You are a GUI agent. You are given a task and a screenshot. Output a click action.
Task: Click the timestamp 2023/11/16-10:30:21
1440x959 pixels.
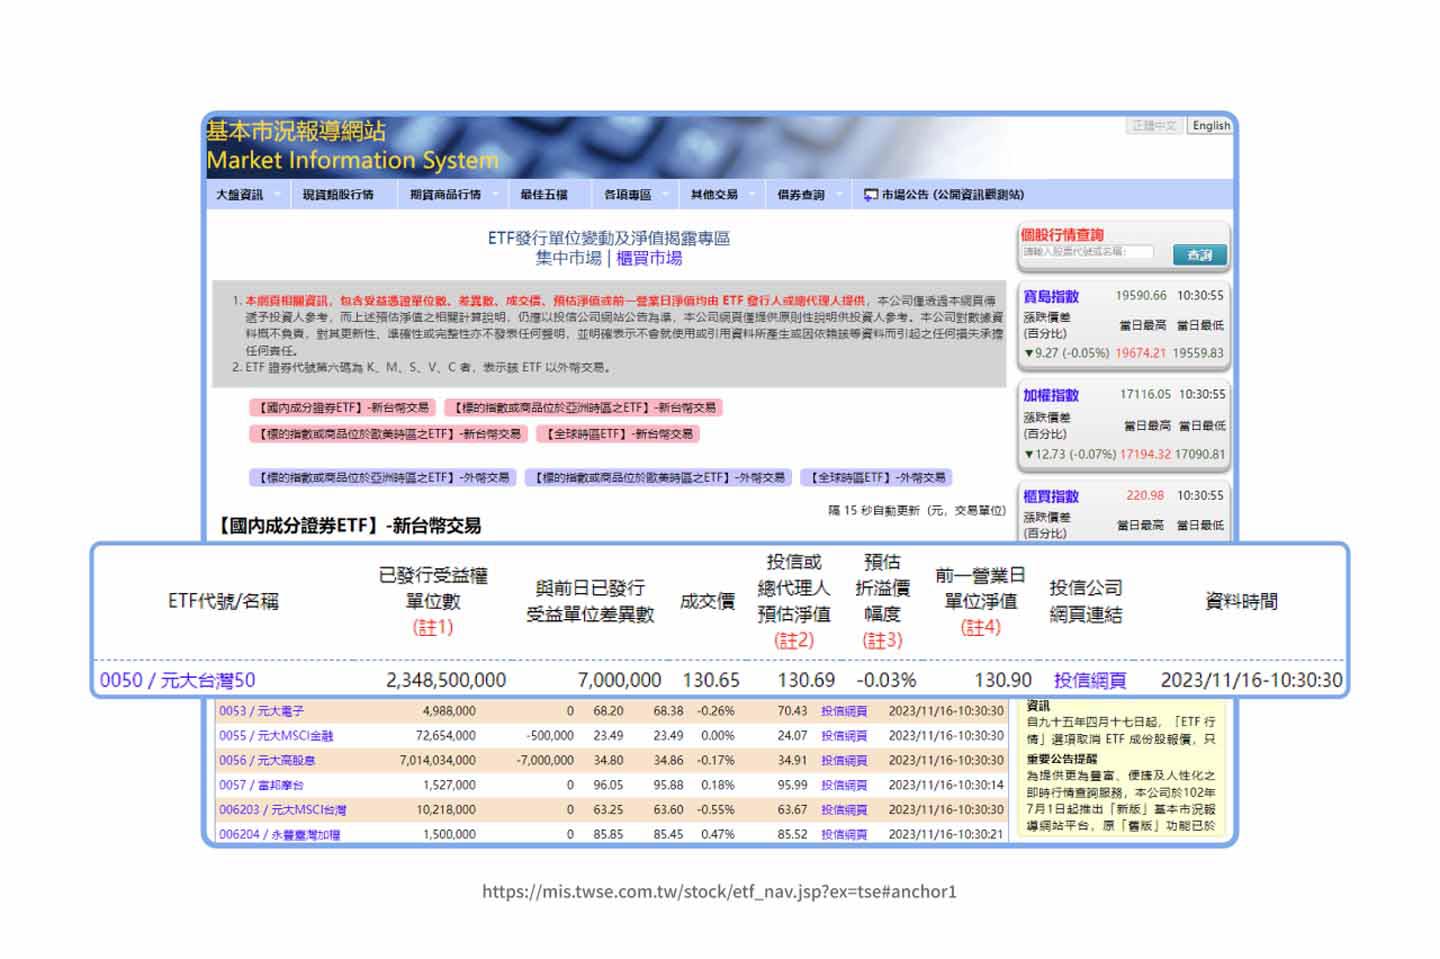tap(946, 834)
